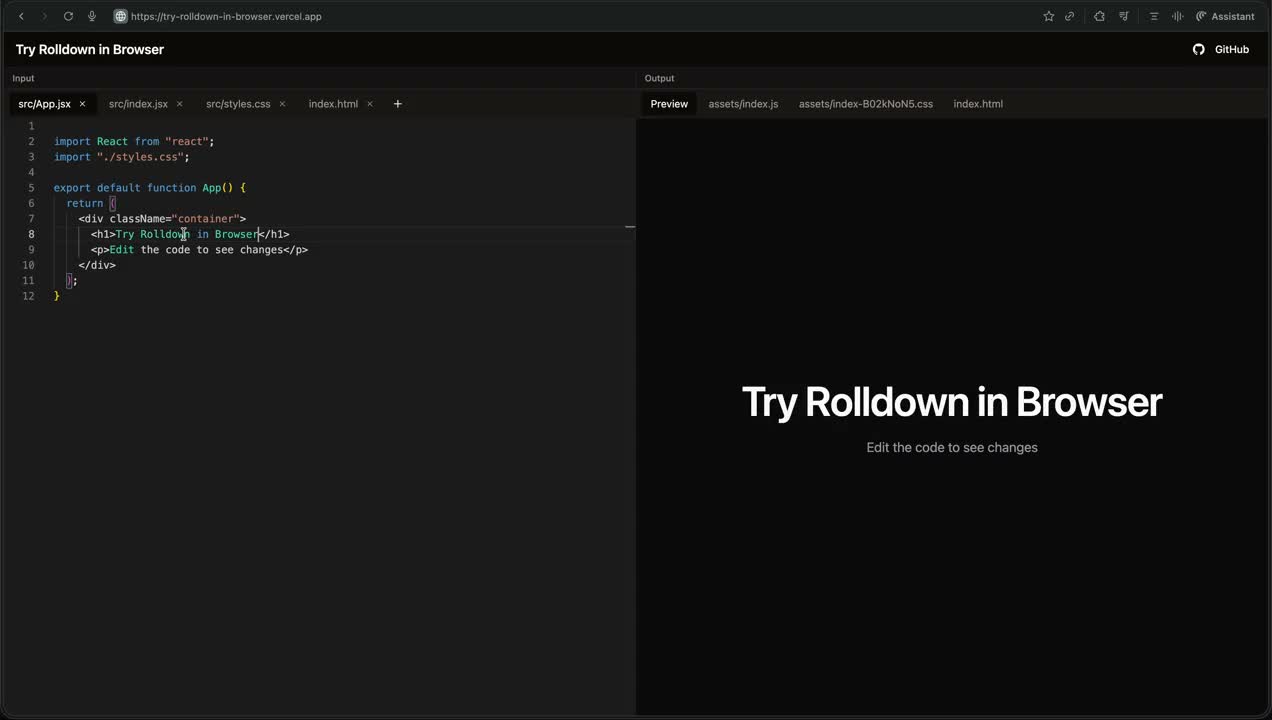Close the src/index.jsx tab
Image resolution: width=1272 pixels, height=720 pixels.
[x=180, y=104]
